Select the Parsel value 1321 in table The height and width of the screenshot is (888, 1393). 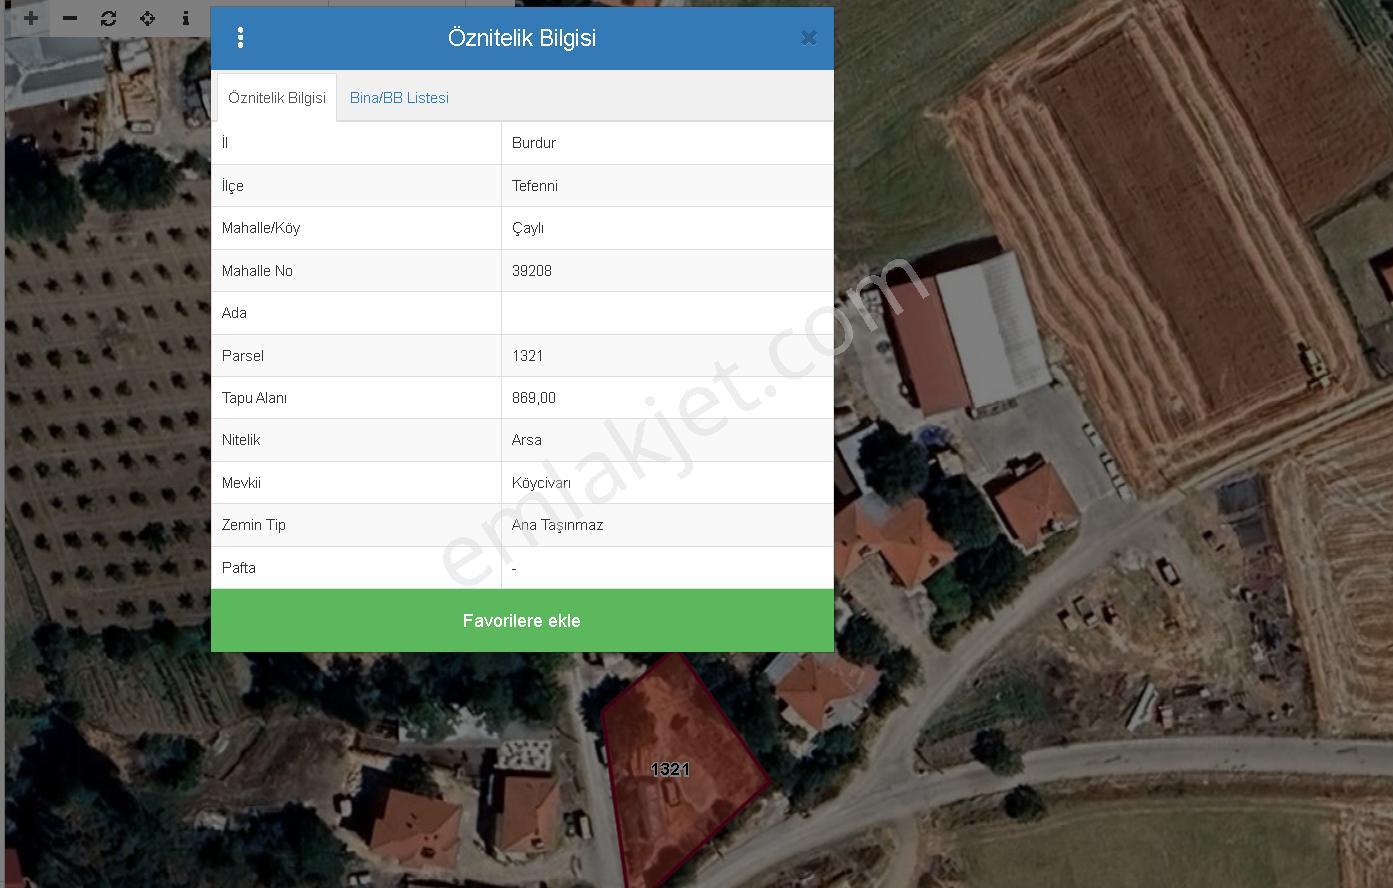[x=527, y=356]
